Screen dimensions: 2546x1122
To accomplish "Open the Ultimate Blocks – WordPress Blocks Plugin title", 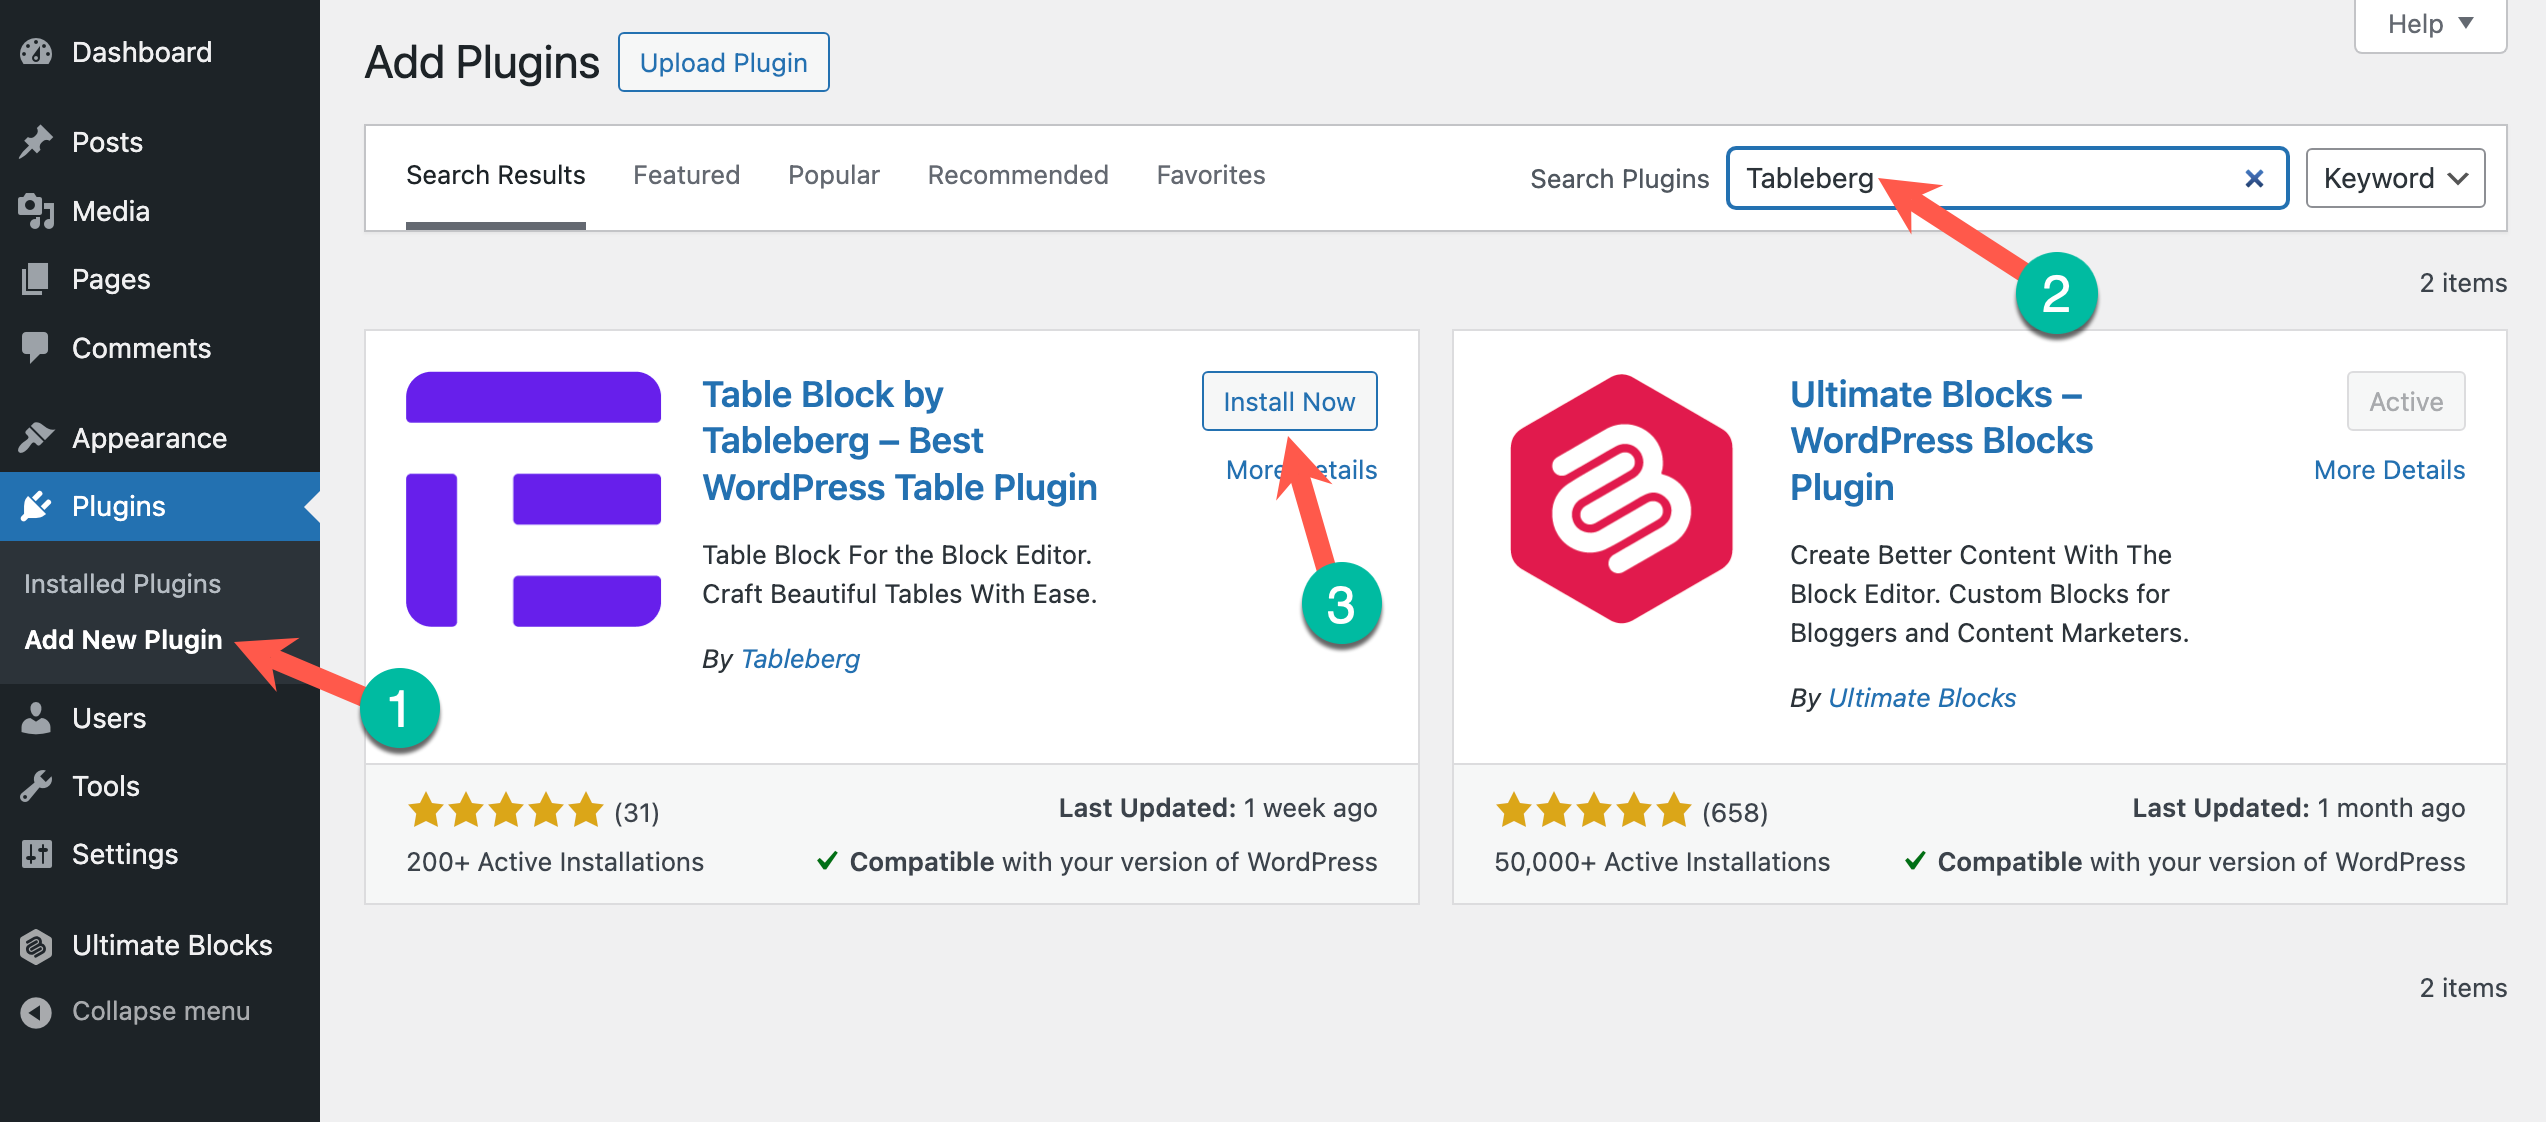I will pos(1941,440).
